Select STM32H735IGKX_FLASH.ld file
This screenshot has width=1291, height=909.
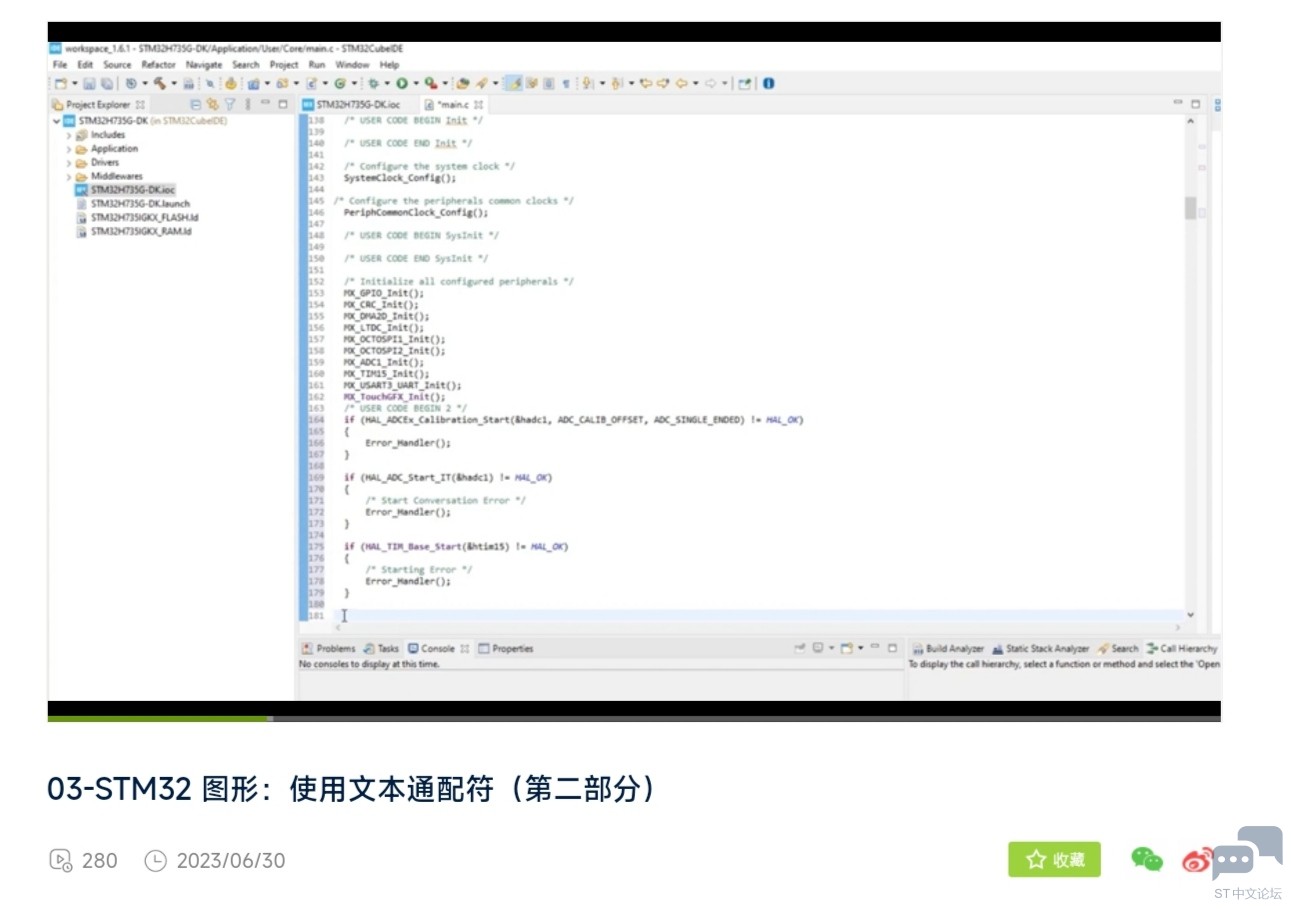(x=138, y=218)
